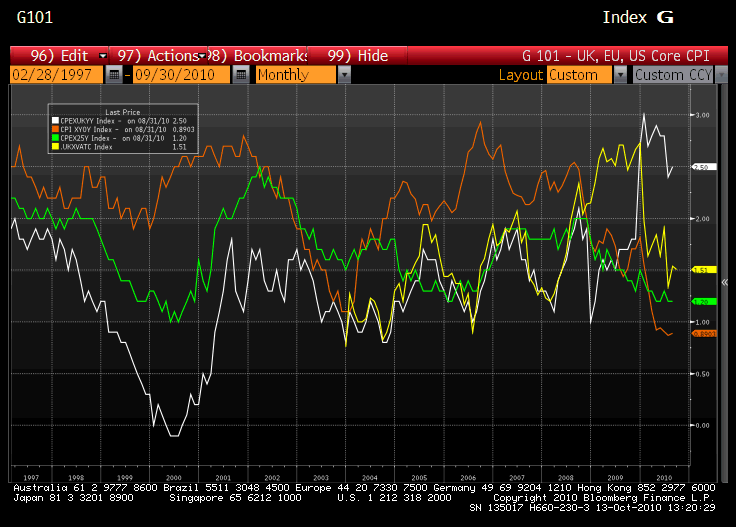
Task: Click the G 101 - UK, EU, US Core CPI title
Action: pos(615,56)
